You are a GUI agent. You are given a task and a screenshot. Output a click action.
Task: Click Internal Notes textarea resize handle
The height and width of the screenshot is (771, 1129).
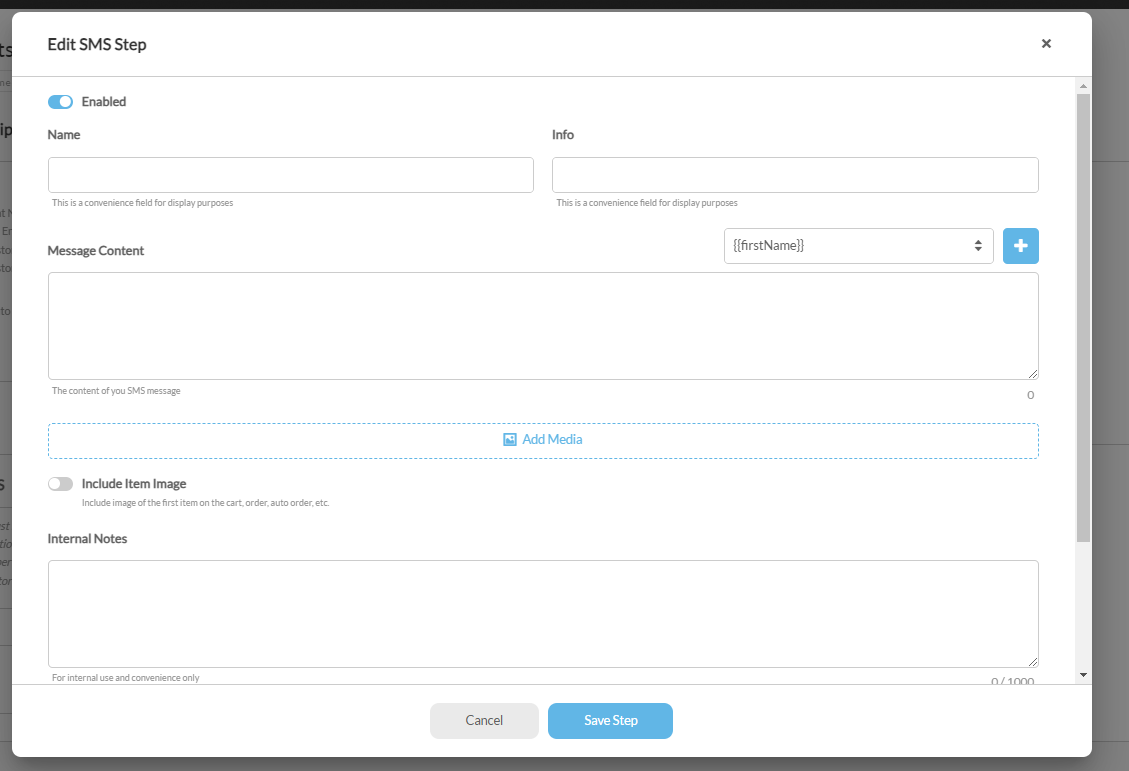[1033, 662]
